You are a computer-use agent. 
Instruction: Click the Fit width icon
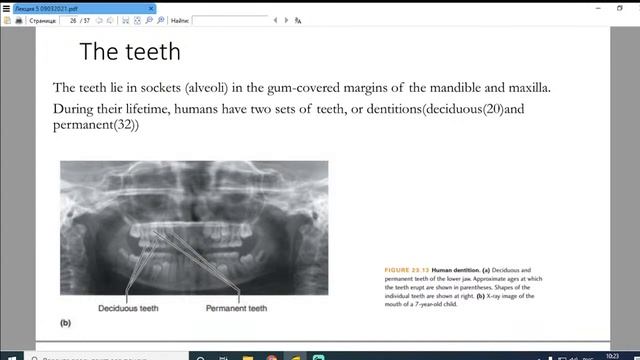(126, 20)
